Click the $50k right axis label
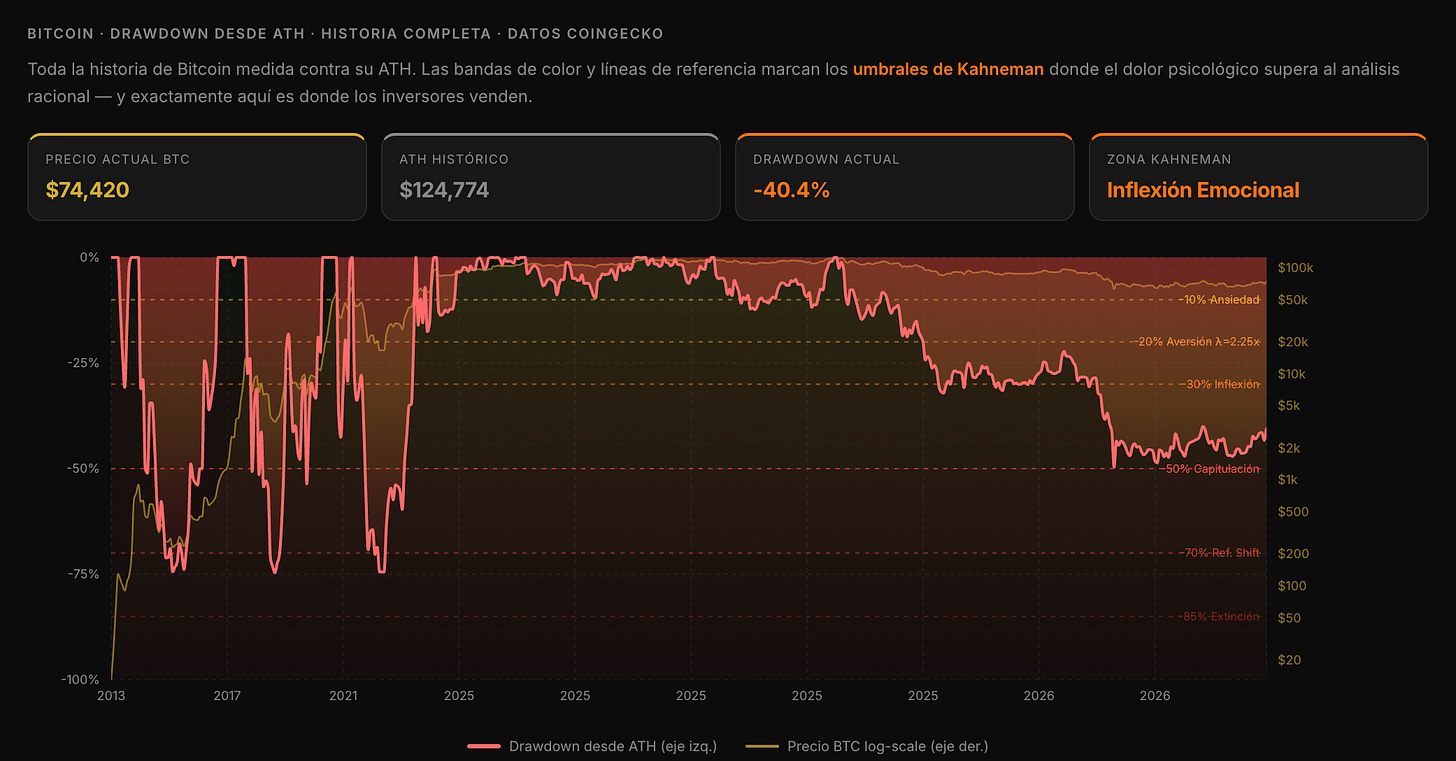 coord(1293,300)
